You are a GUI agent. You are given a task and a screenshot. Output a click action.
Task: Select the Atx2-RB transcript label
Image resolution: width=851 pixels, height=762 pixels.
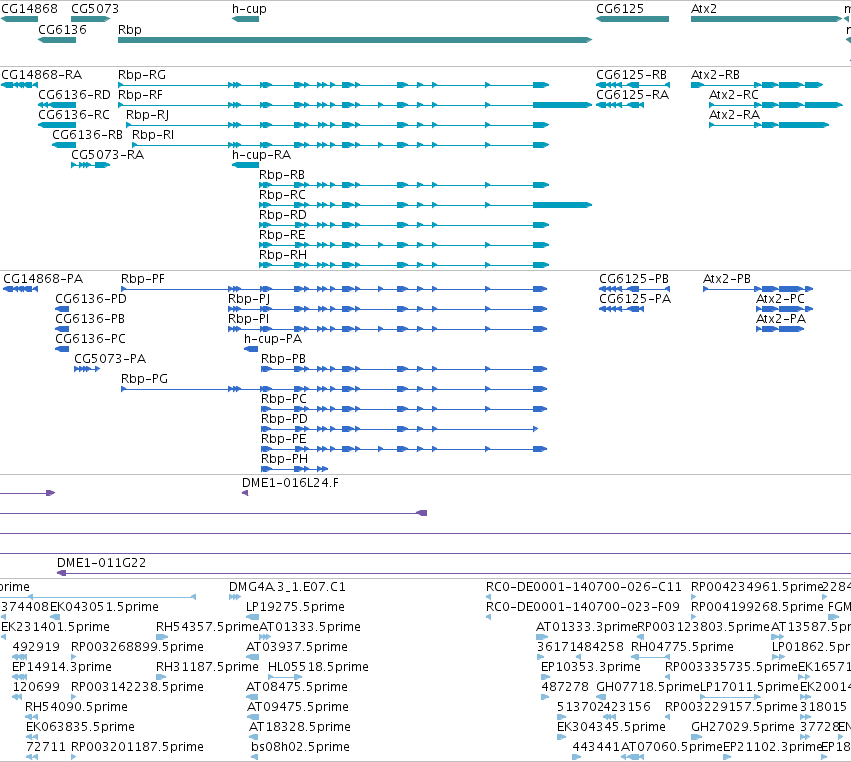715,74
